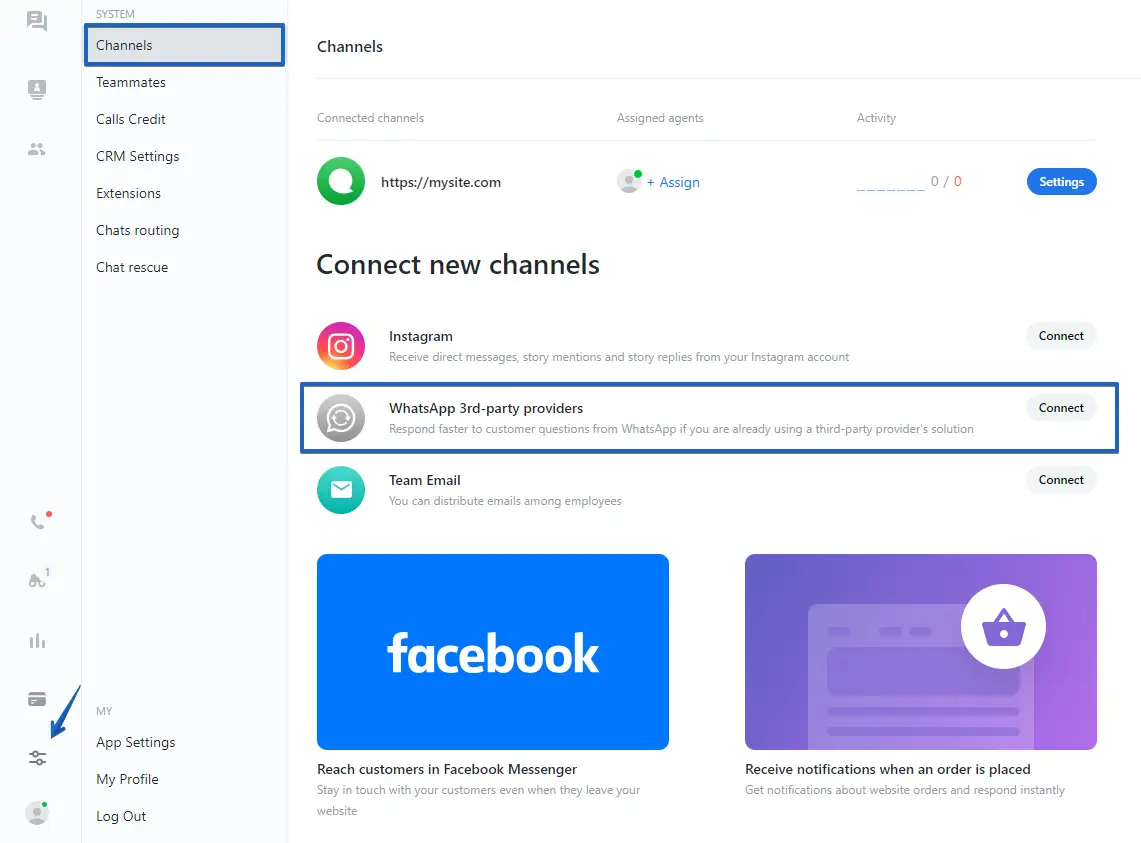1141x843 pixels.
Task: Open the chats icon in left sidebar
Action: [x=37, y=21]
